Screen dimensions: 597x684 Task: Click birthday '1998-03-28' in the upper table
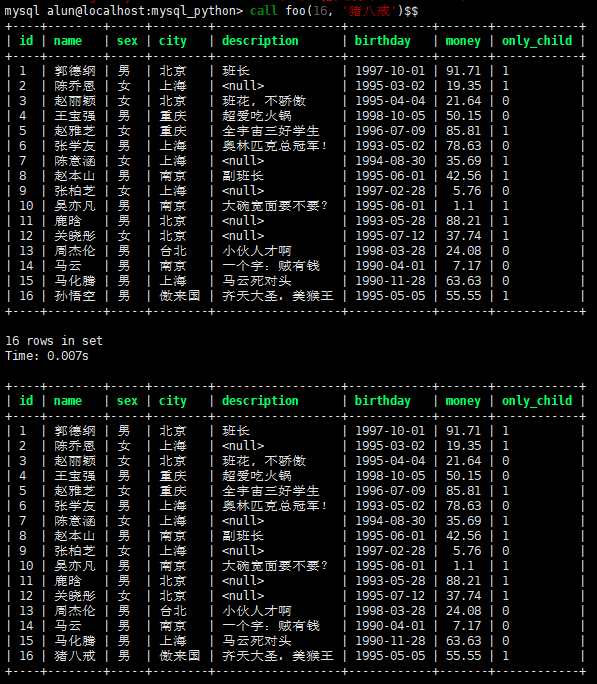[390, 251]
